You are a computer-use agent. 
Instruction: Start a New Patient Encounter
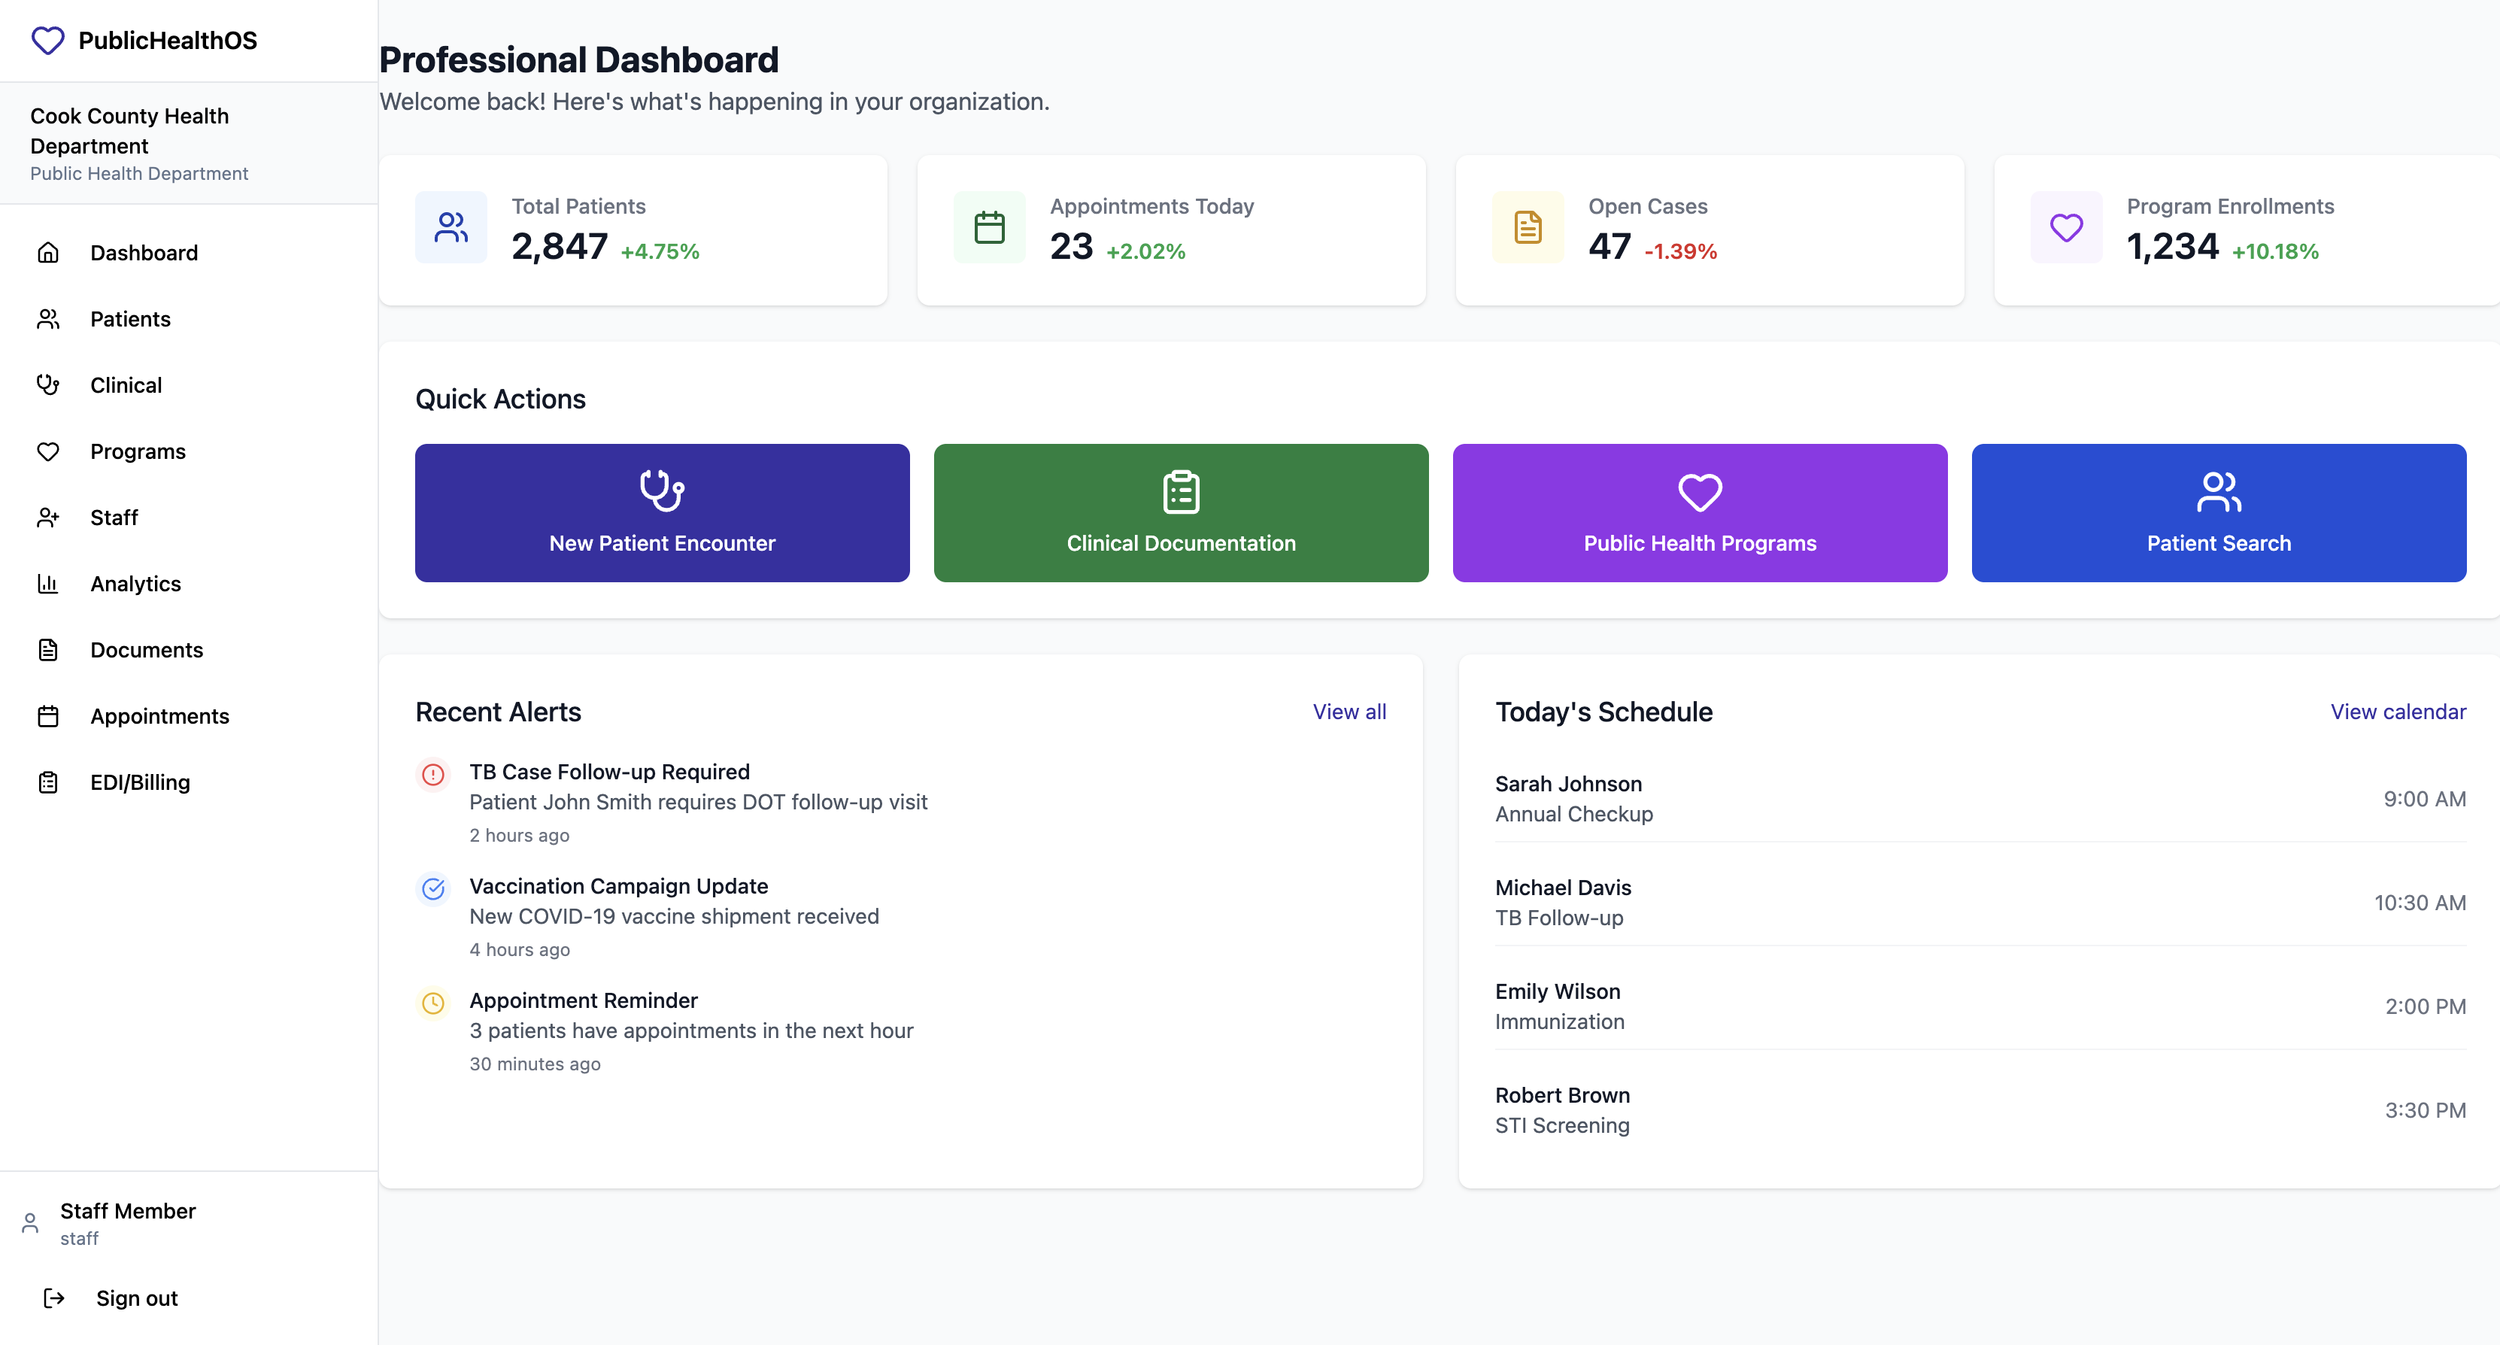tap(662, 513)
